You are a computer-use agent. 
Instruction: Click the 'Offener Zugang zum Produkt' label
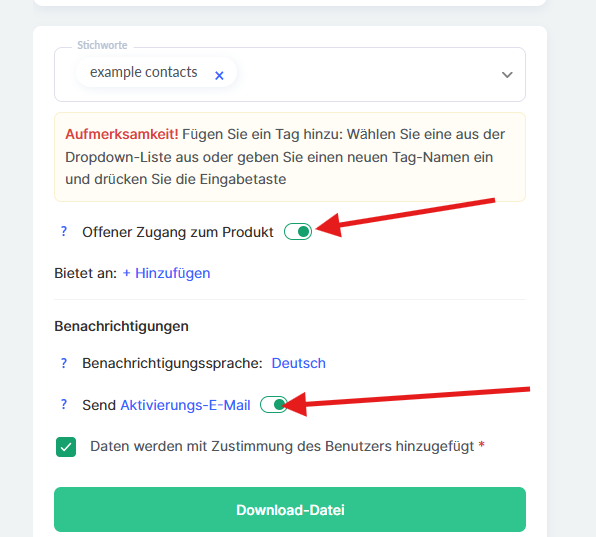coord(178,232)
